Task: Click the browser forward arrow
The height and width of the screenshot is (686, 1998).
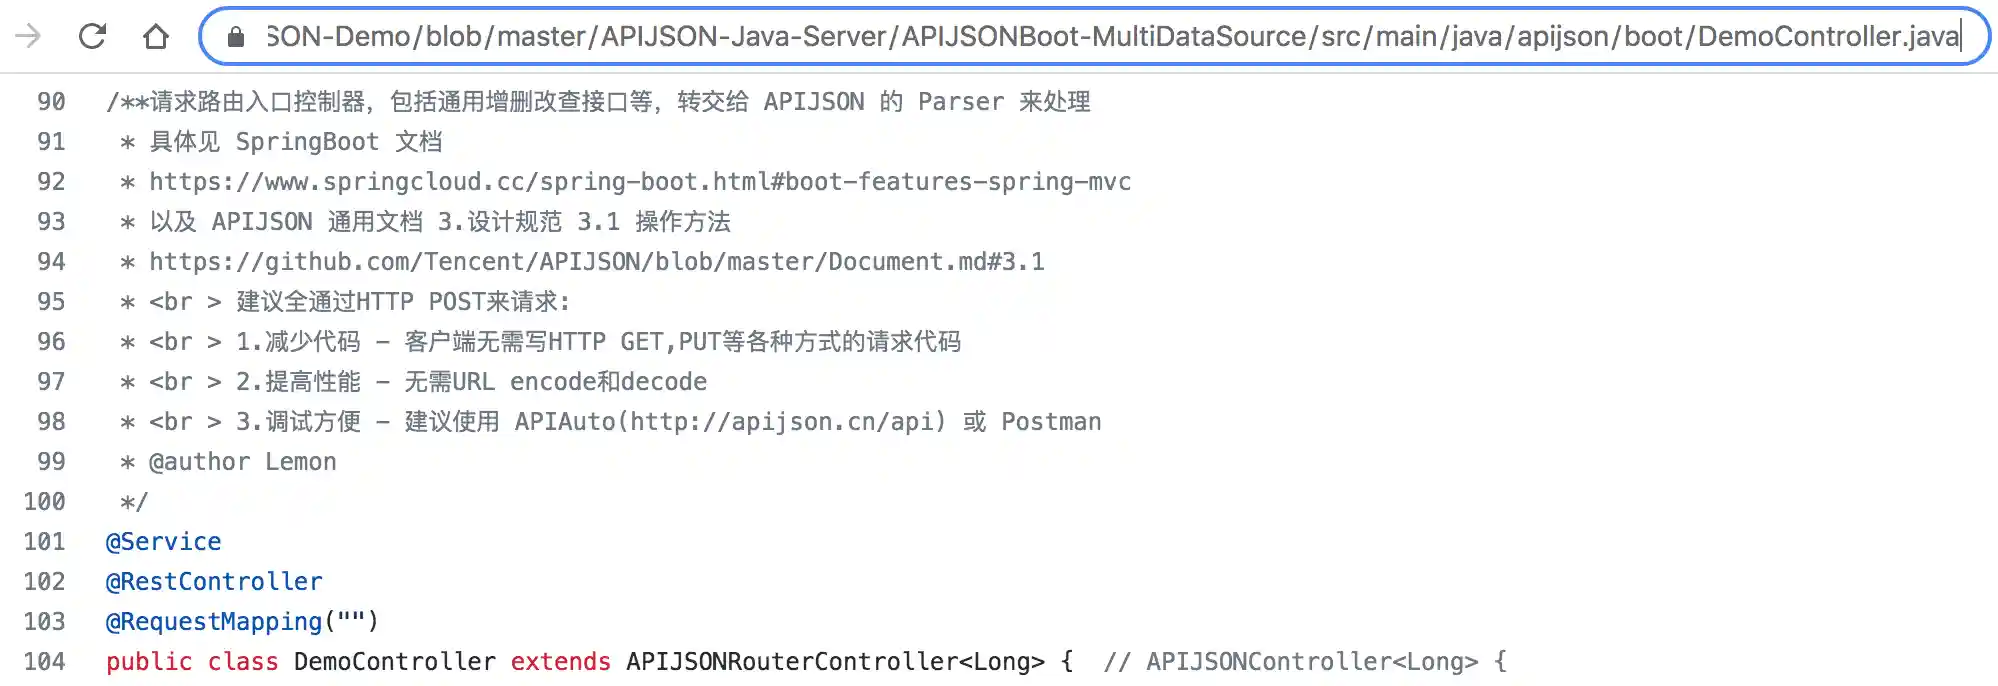Action: (29, 37)
